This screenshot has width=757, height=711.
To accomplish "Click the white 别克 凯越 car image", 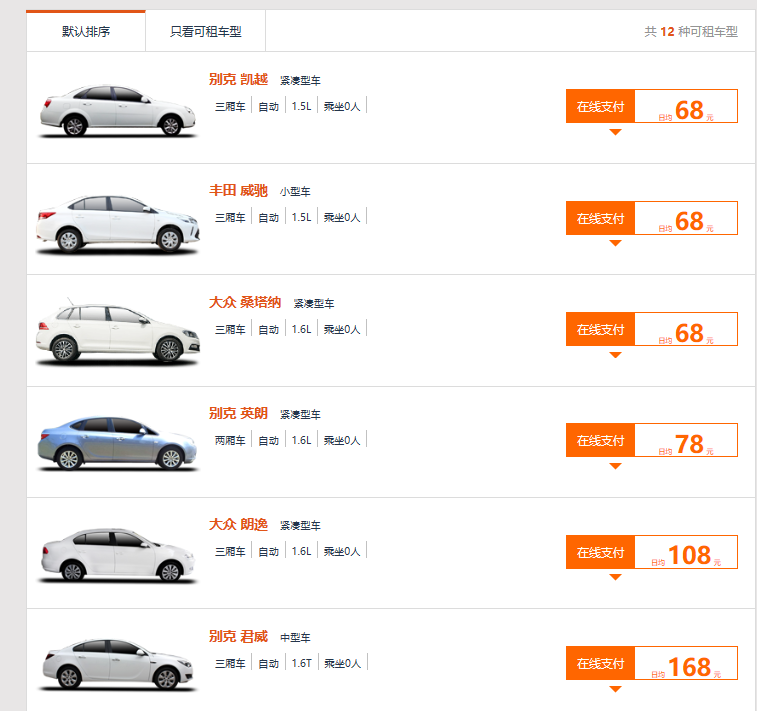I will (x=117, y=111).
